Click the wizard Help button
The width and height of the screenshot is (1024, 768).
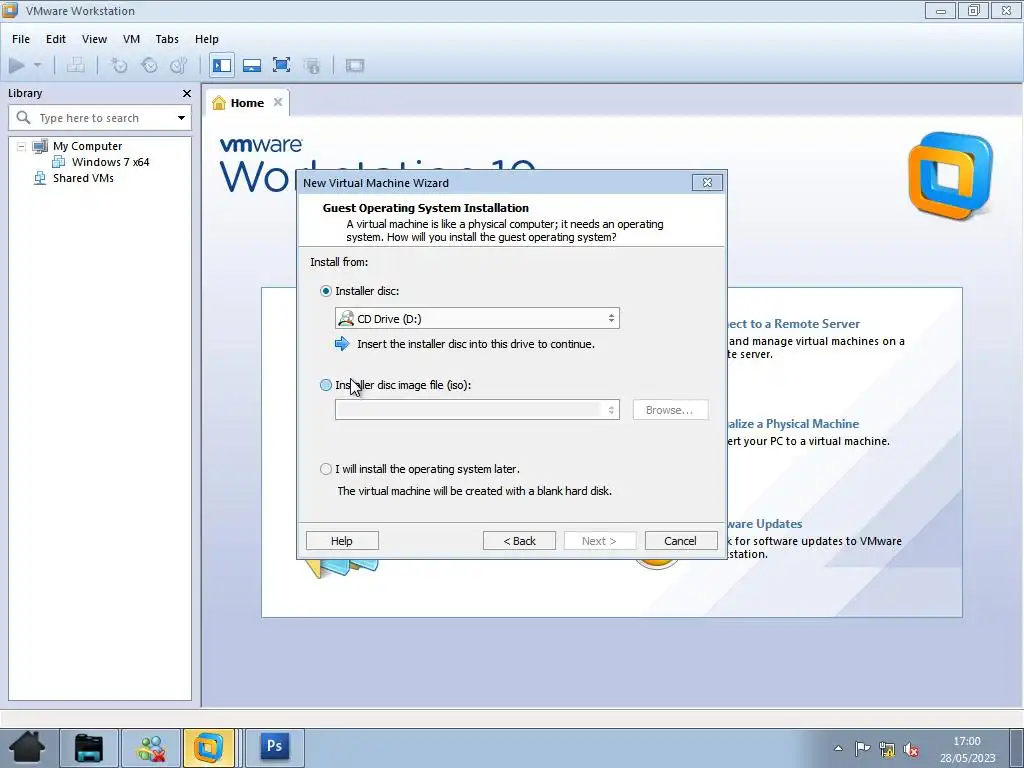point(342,541)
